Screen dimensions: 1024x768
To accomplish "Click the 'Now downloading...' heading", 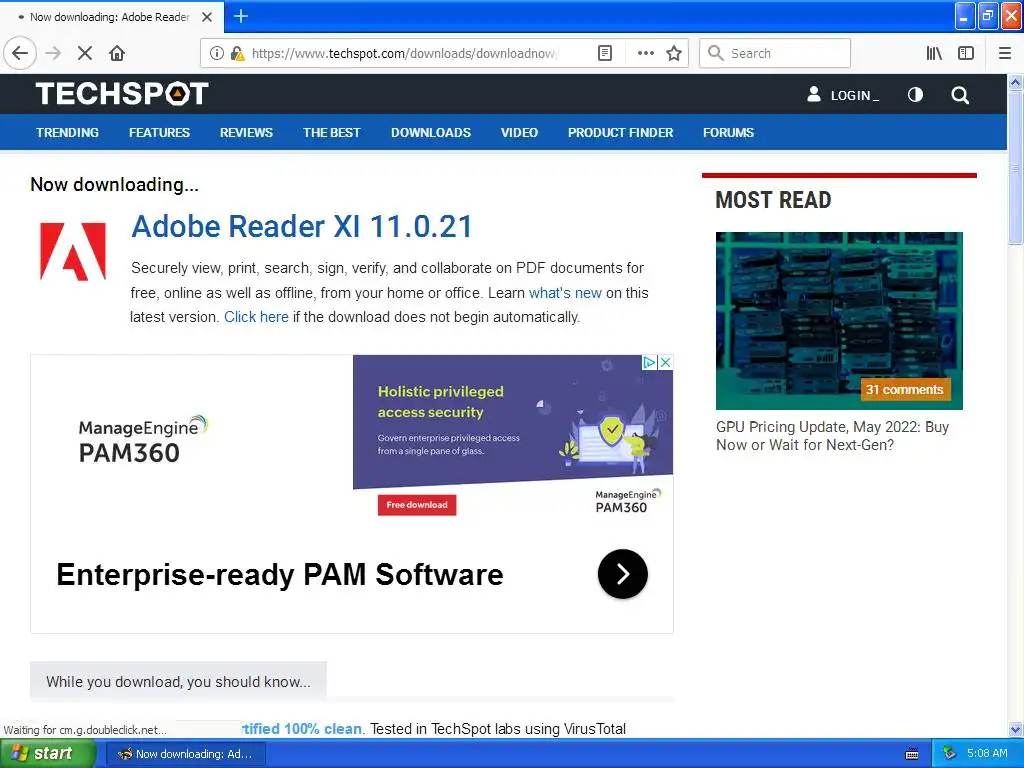I will coord(114,185).
